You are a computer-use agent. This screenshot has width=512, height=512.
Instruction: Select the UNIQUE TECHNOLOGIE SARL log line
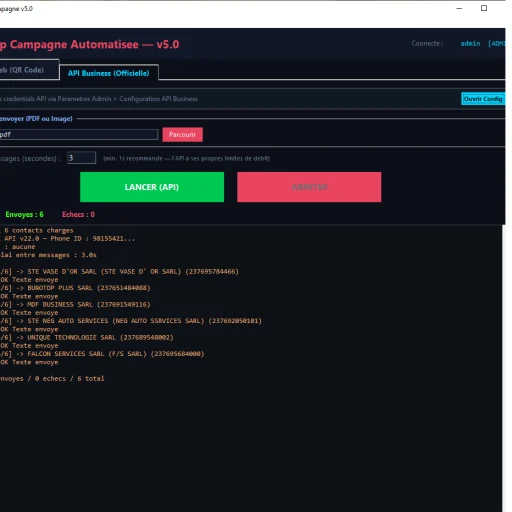pos(87,337)
